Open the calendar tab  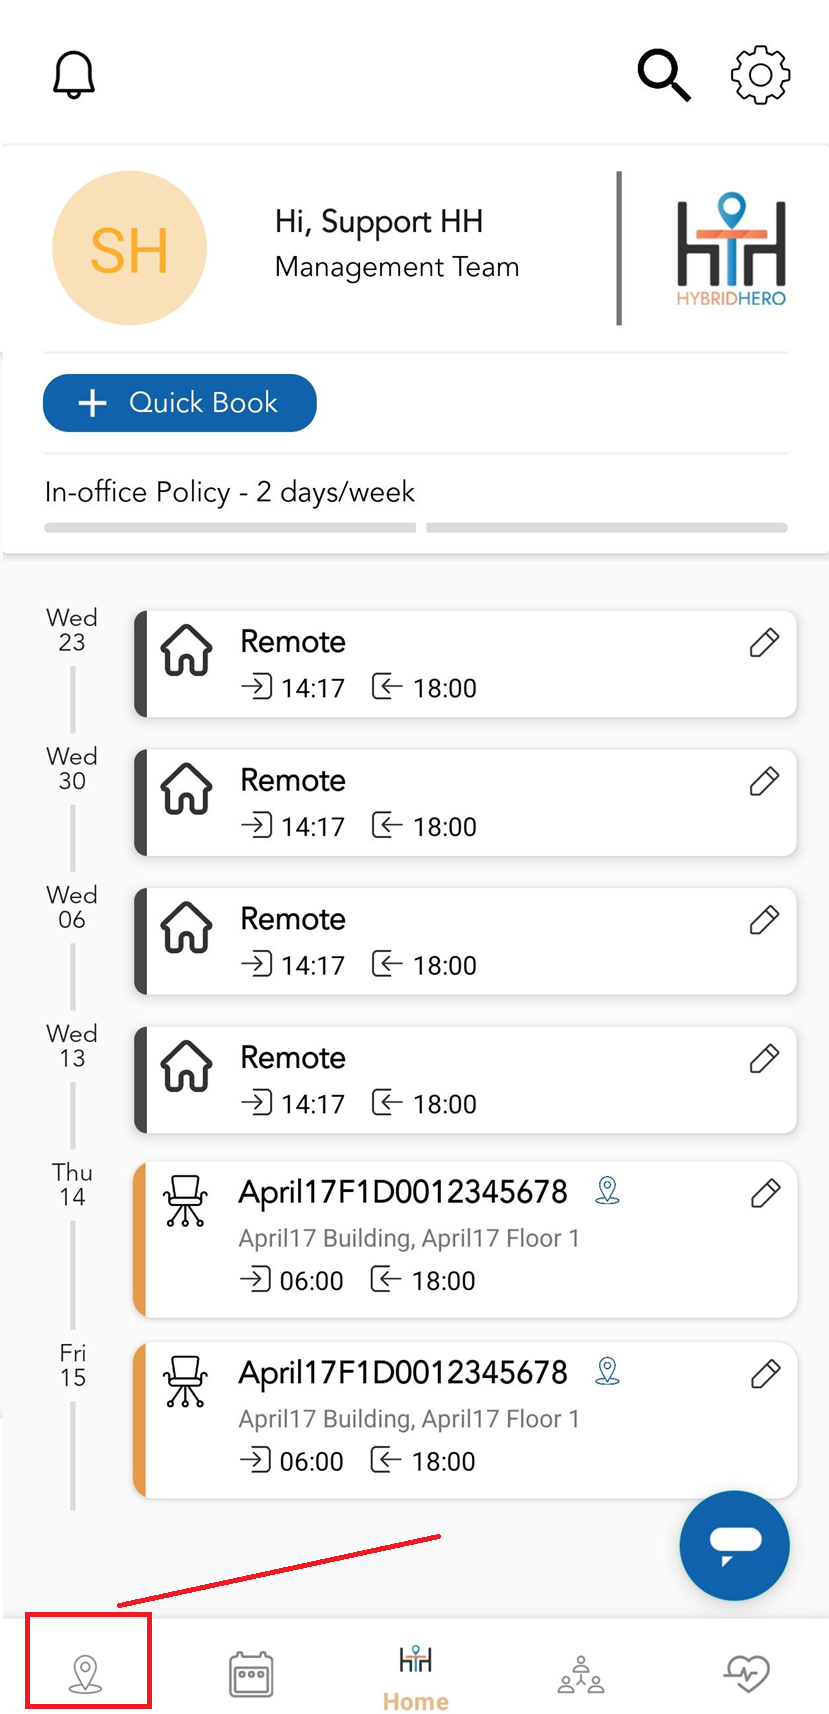250,1673
